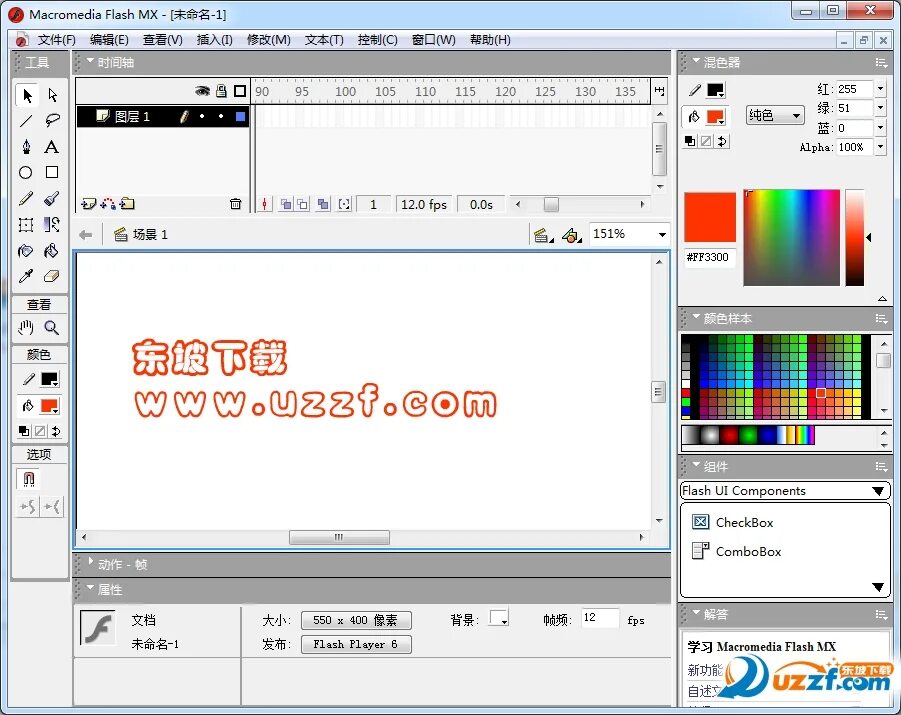Click the 帧频 frame rate input field
This screenshot has width=901, height=715.
point(600,618)
